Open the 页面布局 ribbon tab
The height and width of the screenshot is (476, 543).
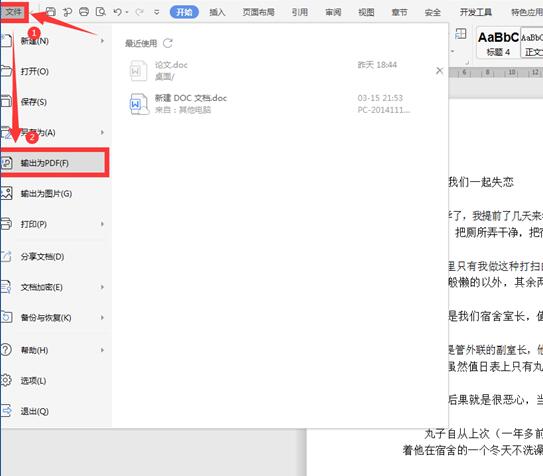click(258, 12)
